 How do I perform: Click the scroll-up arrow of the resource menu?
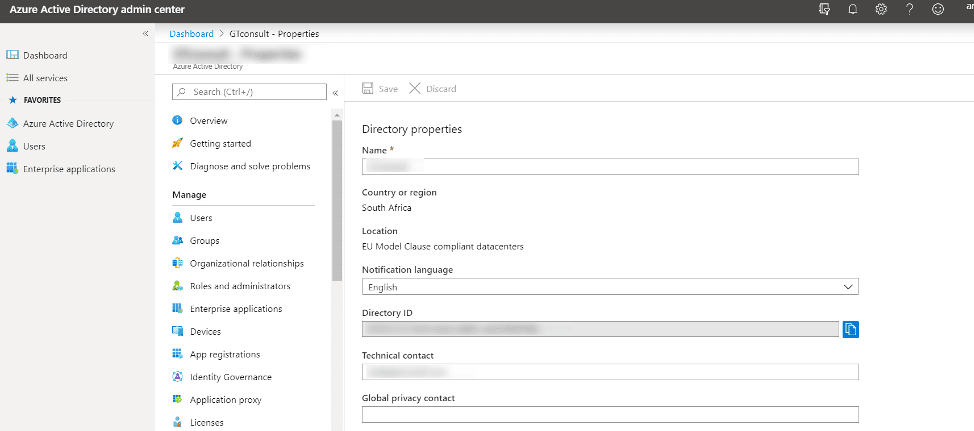[337, 115]
